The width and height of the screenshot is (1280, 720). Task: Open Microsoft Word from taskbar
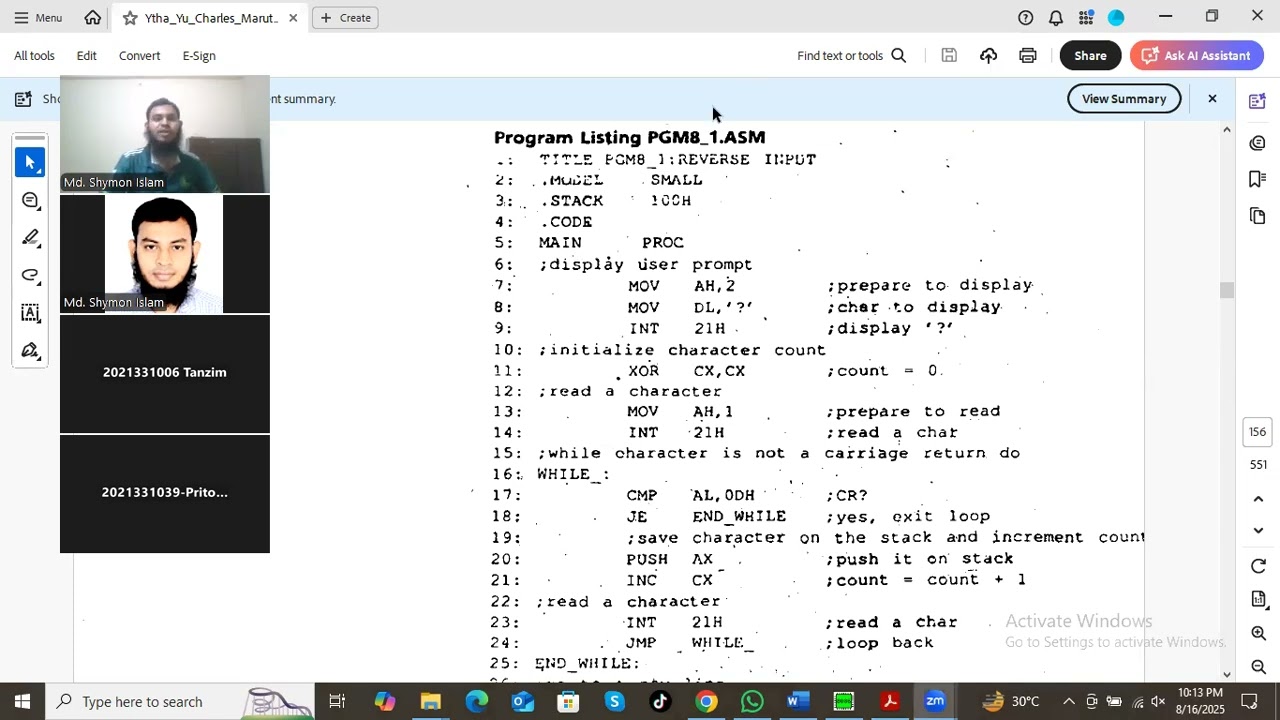click(797, 701)
